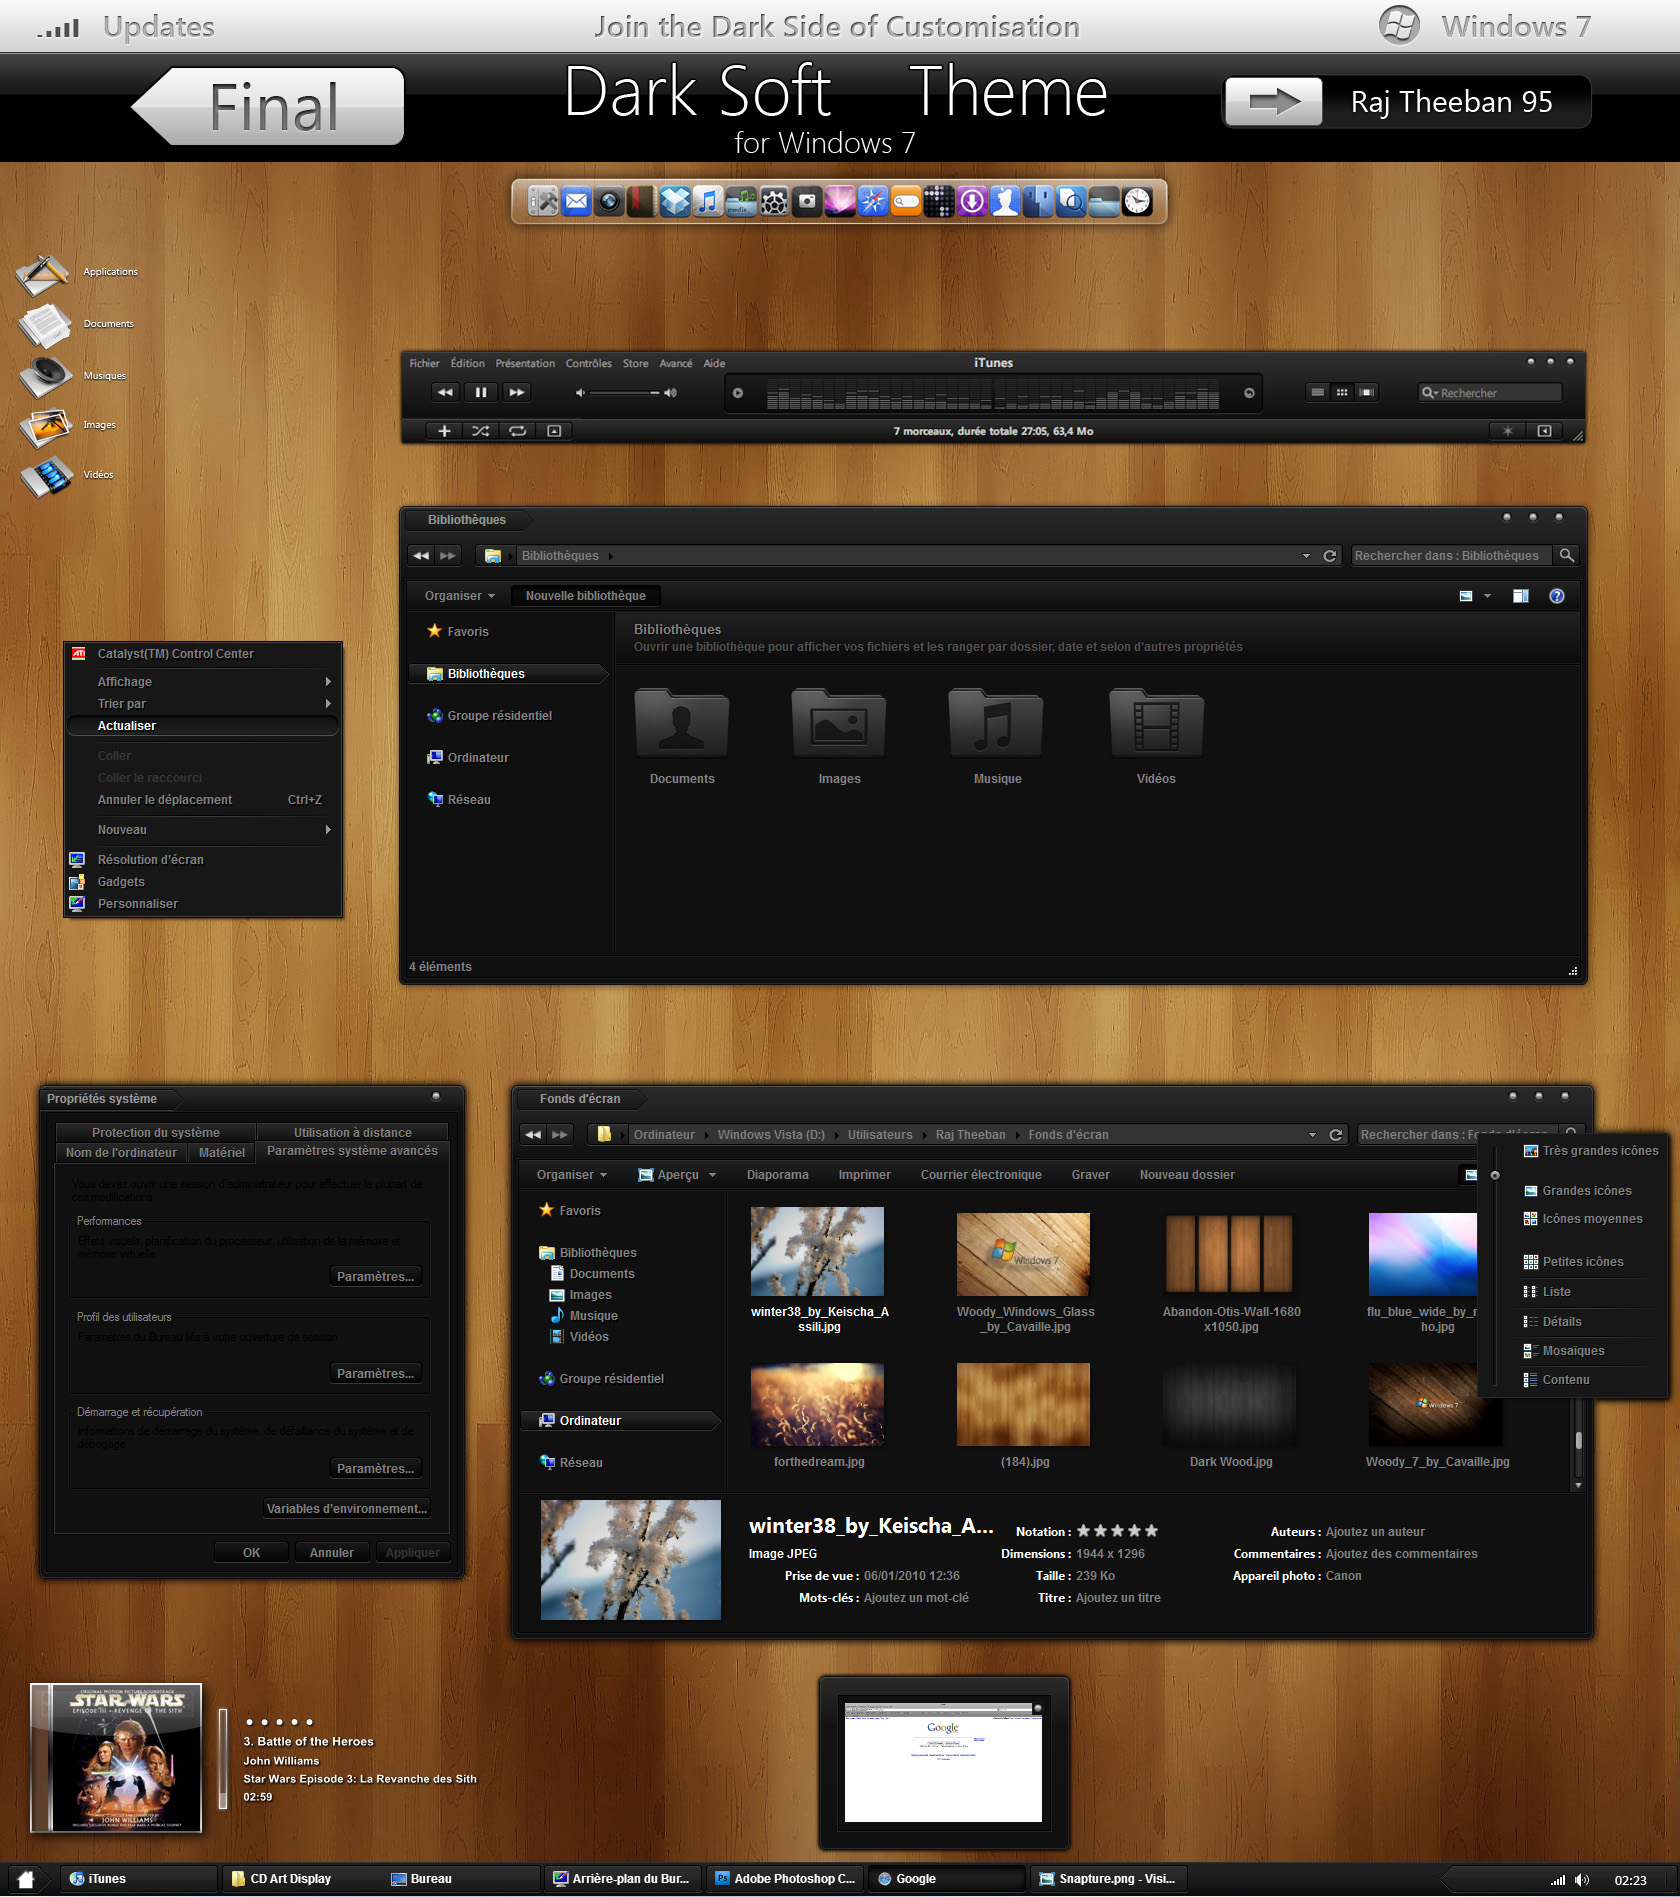The image size is (1680, 1897).
Task: Skip to next track in iTunes
Action: click(516, 392)
